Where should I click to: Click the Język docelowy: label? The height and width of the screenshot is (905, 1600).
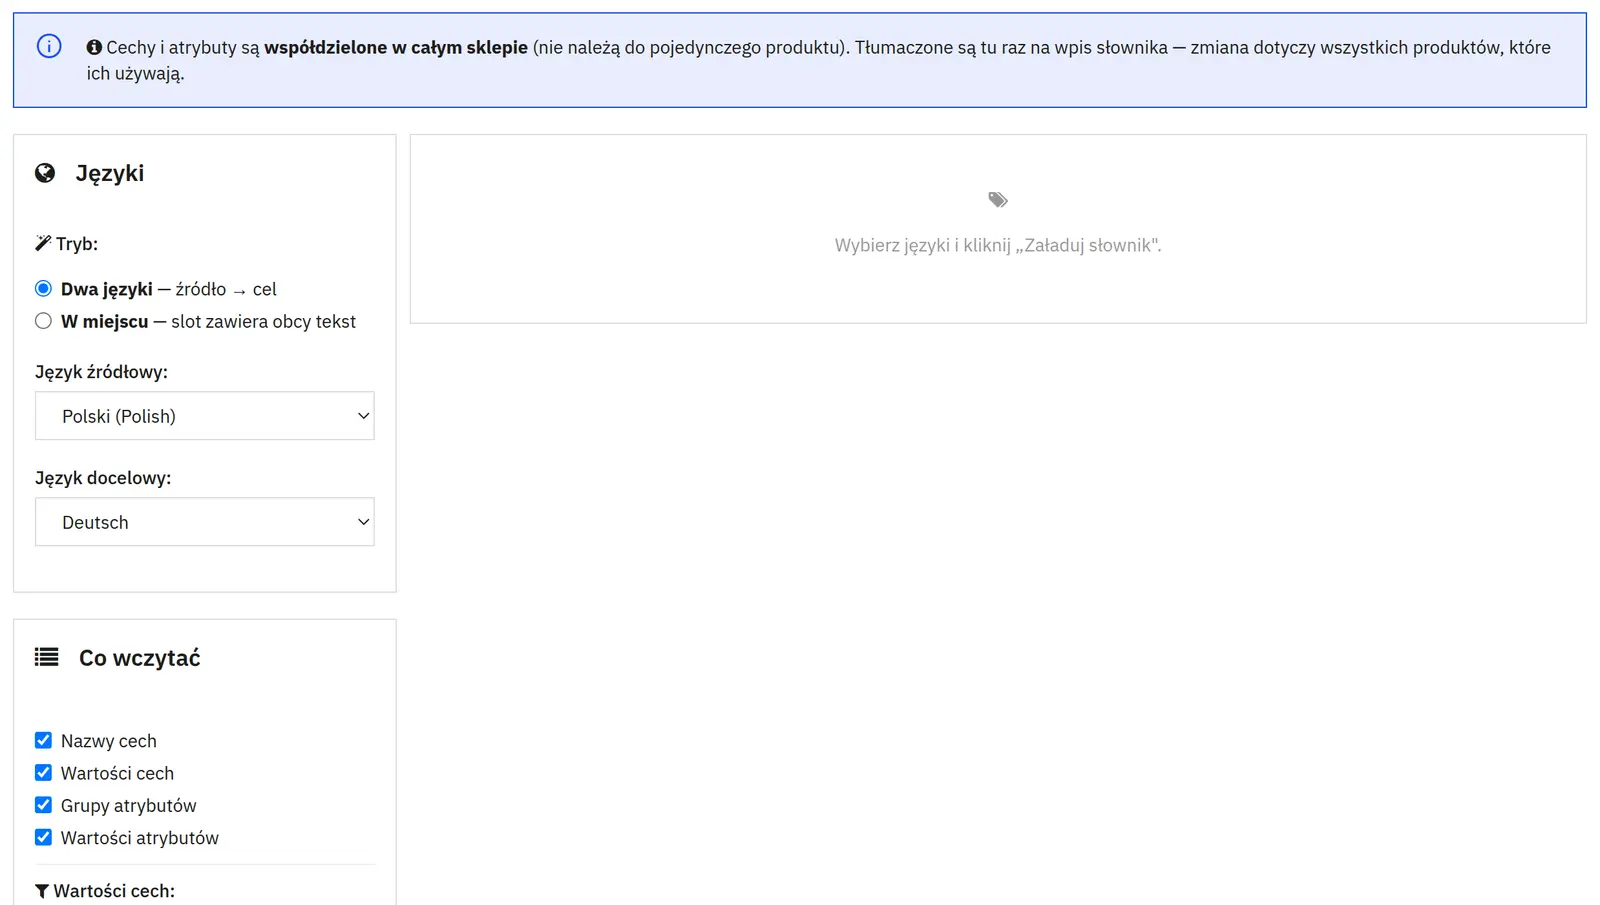[x=103, y=478]
